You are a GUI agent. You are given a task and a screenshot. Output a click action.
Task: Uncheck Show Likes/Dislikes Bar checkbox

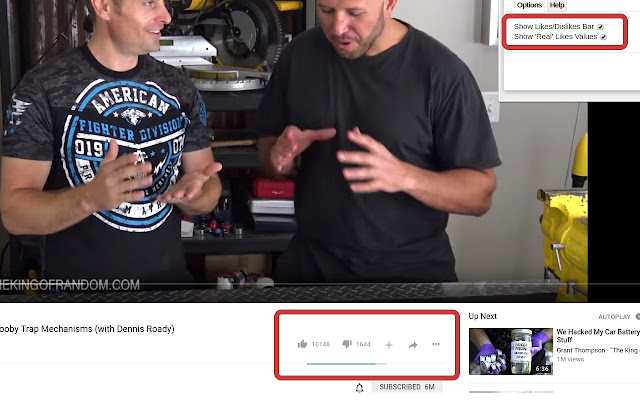(600, 27)
